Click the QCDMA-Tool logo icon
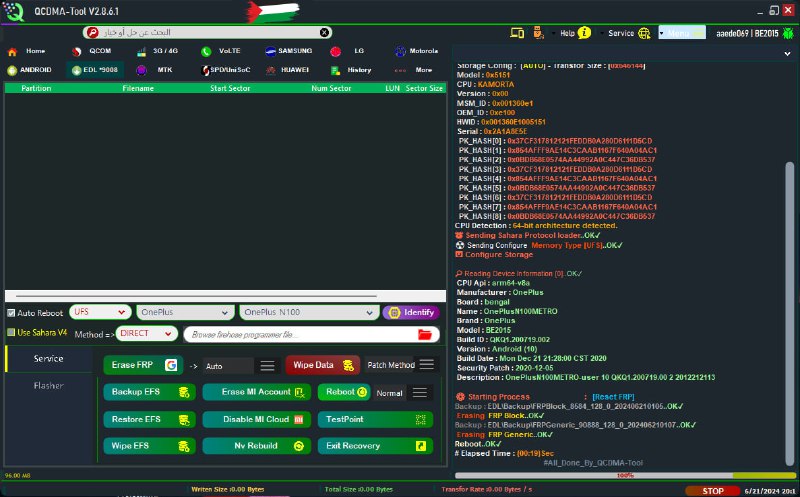The width and height of the screenshot is (800, 497). [13, 11]
